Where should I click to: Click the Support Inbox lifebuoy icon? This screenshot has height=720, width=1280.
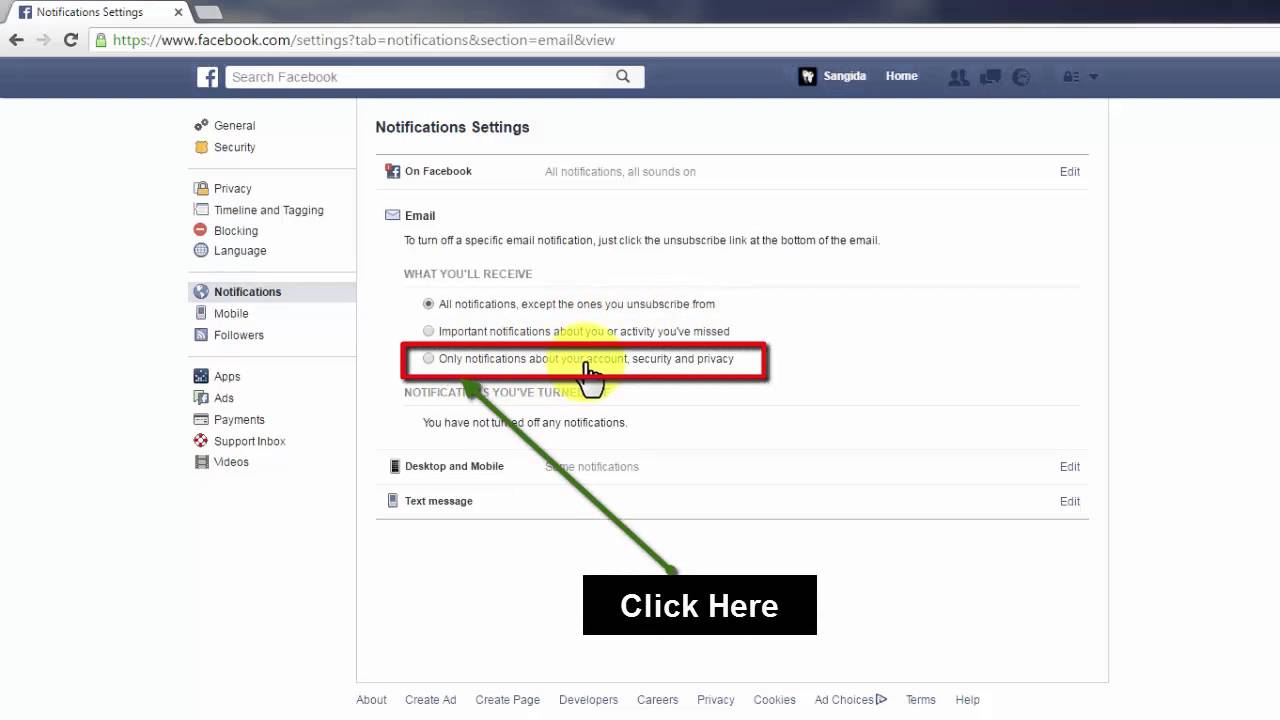tap(201, 441)
